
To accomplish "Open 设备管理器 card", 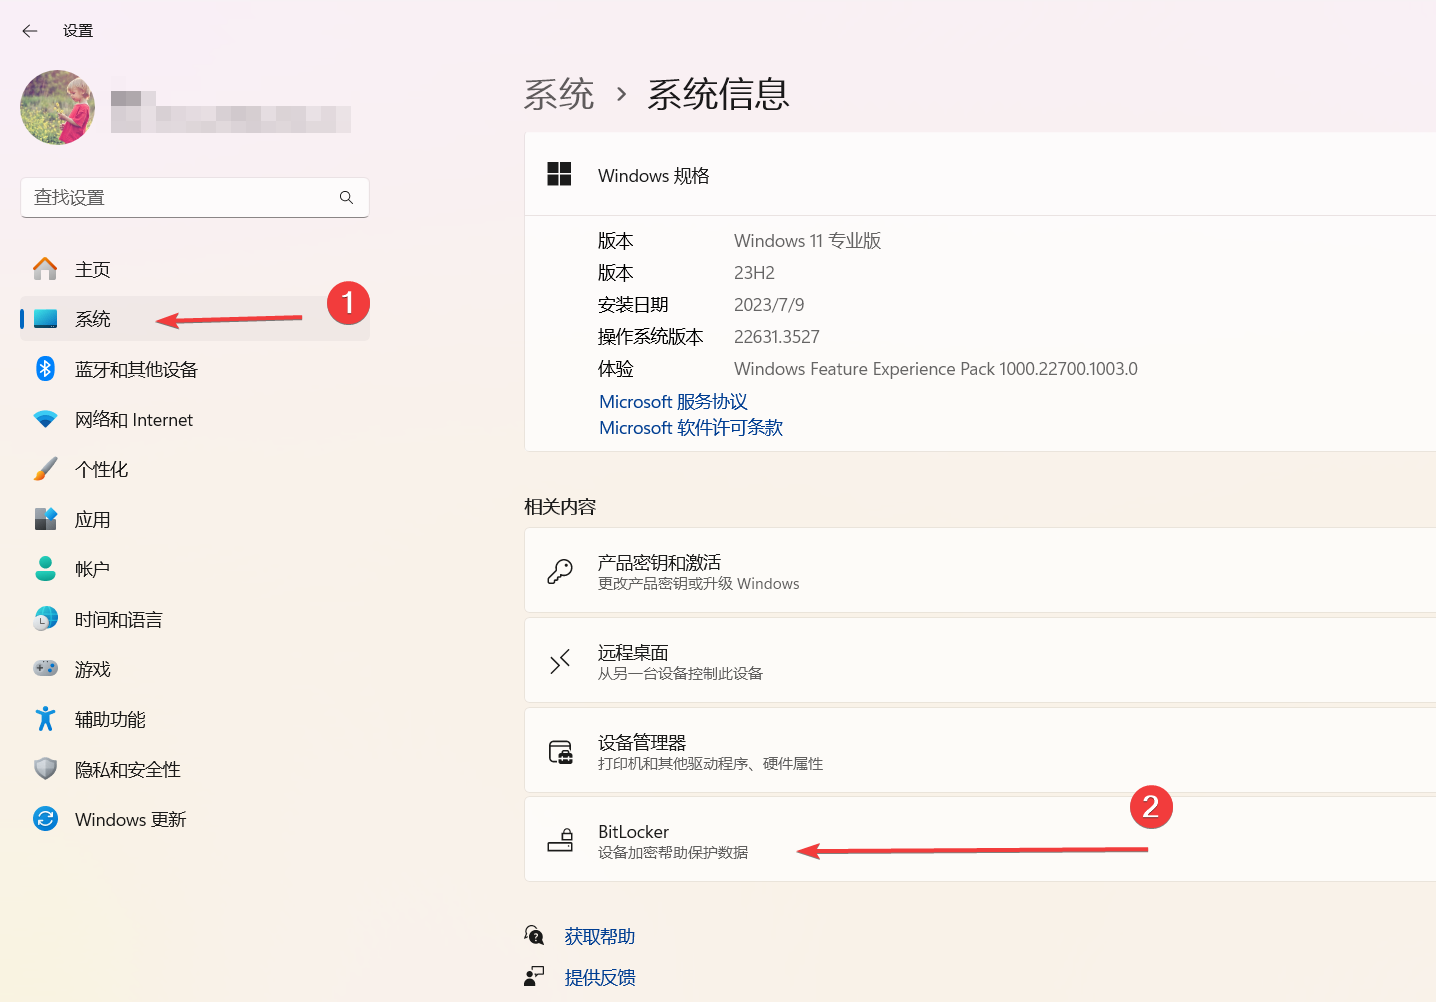I will tap(980, 750).
